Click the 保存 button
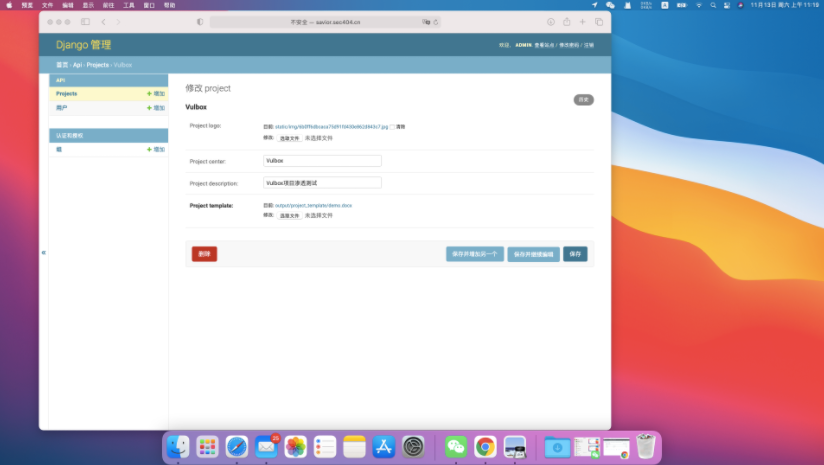 tap(575, 254)
